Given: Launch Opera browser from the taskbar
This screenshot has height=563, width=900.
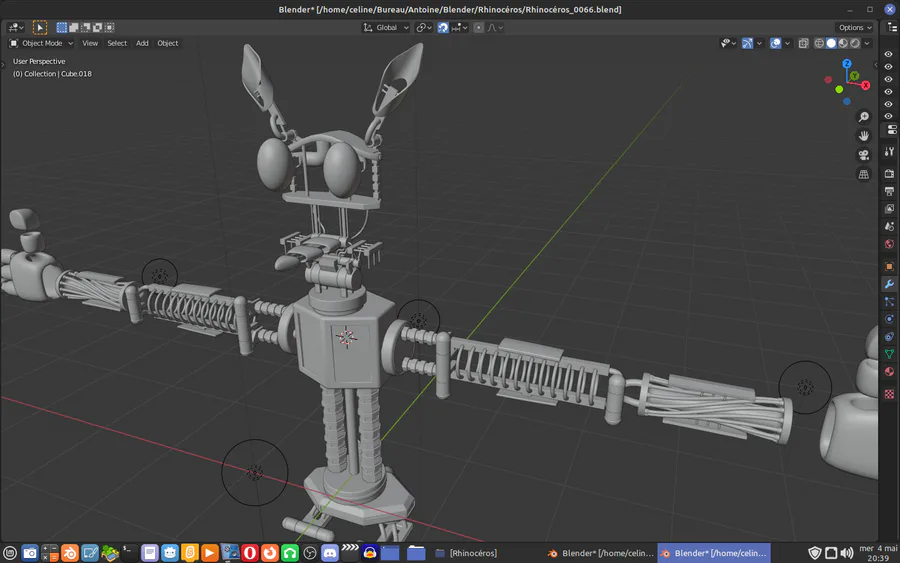Looking at the screenshot, I should [x=250, y=553].
